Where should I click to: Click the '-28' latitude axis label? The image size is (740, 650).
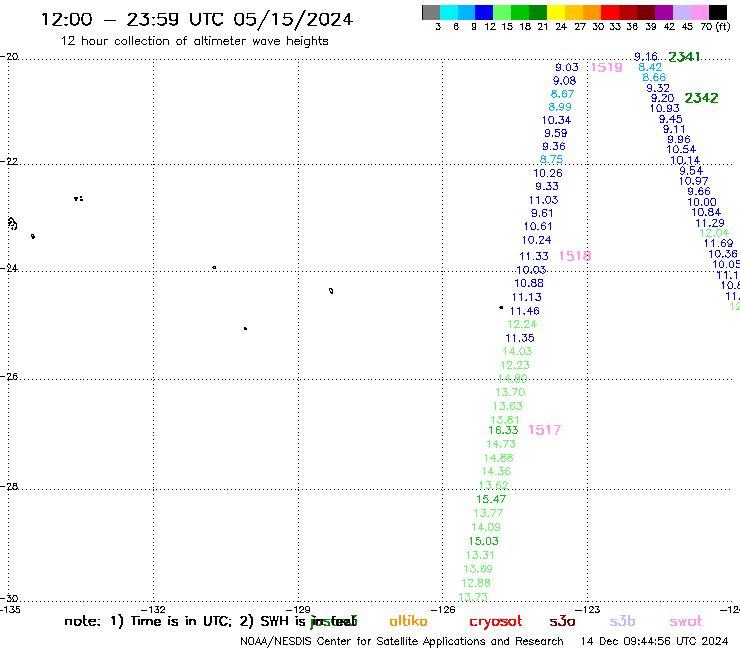coord(9,486)
